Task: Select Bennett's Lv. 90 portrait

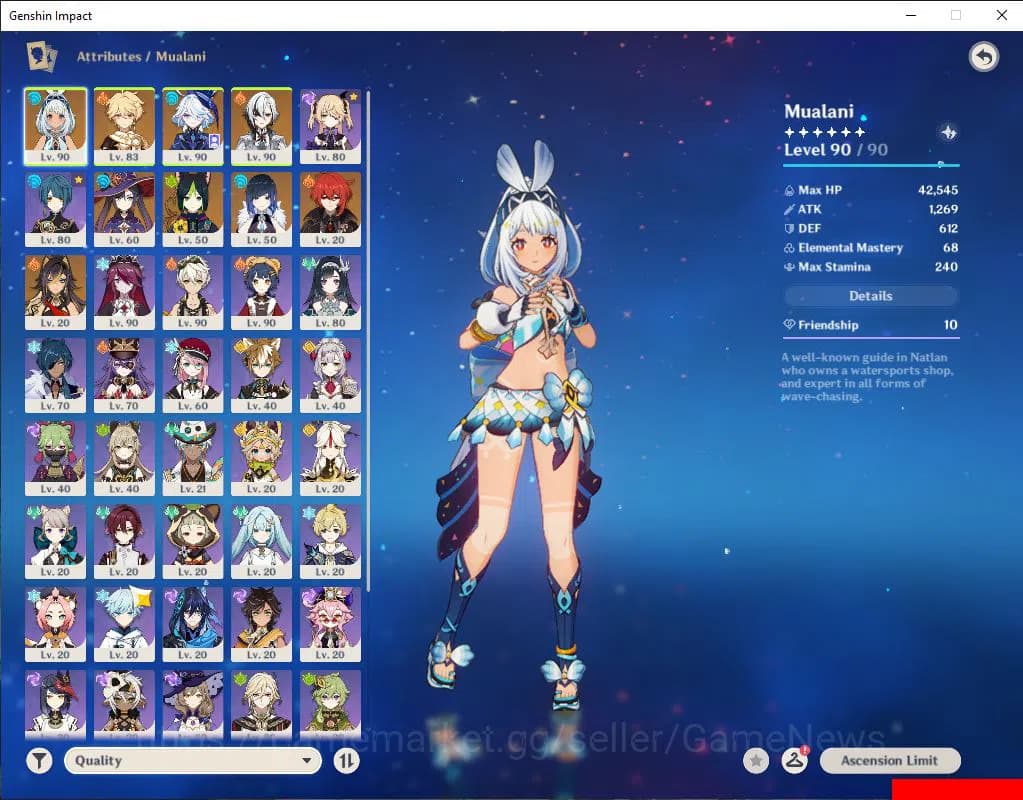Action: (193, 292)
